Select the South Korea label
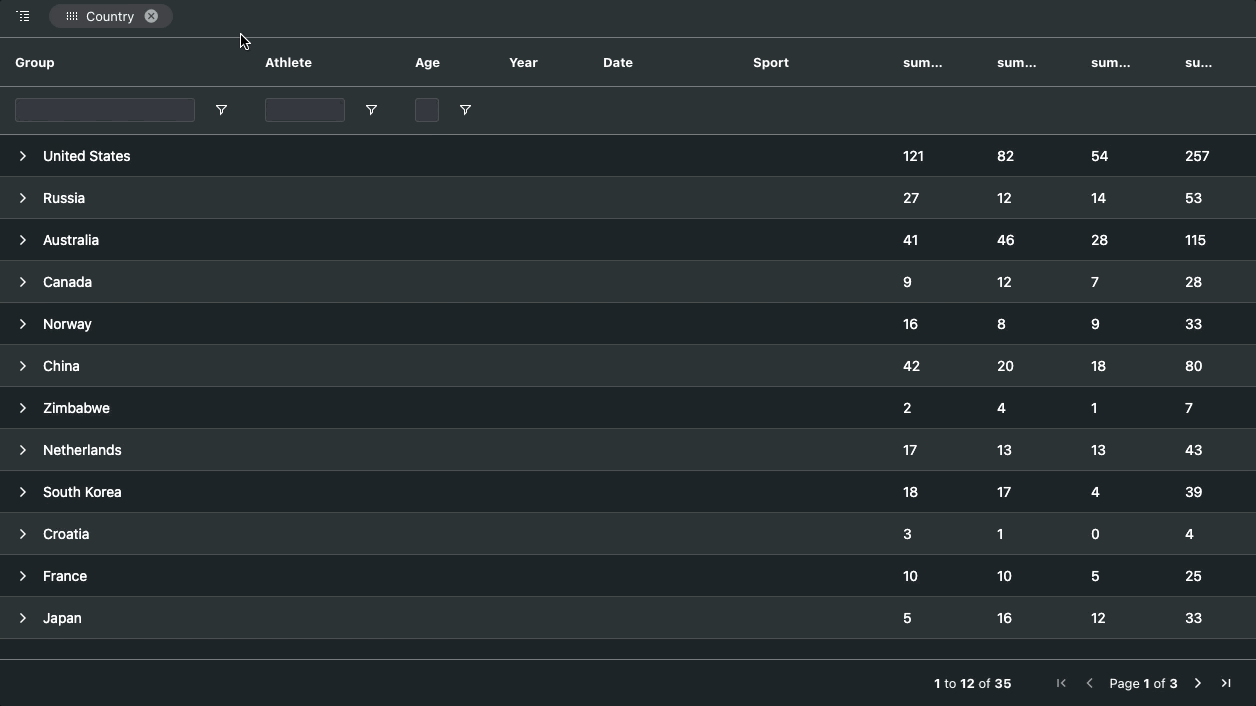This screenshot has height=706, width=1256. (82, 492)
